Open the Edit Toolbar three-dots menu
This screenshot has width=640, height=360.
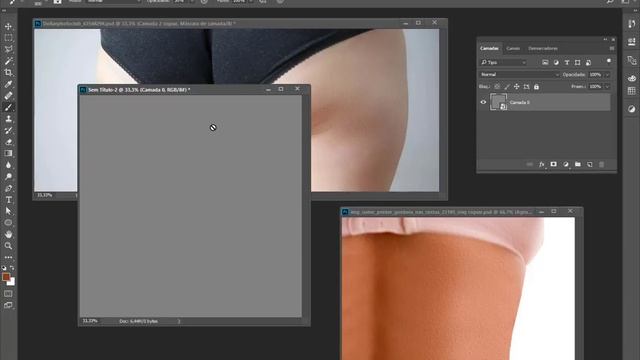click(x=8, y=258)
